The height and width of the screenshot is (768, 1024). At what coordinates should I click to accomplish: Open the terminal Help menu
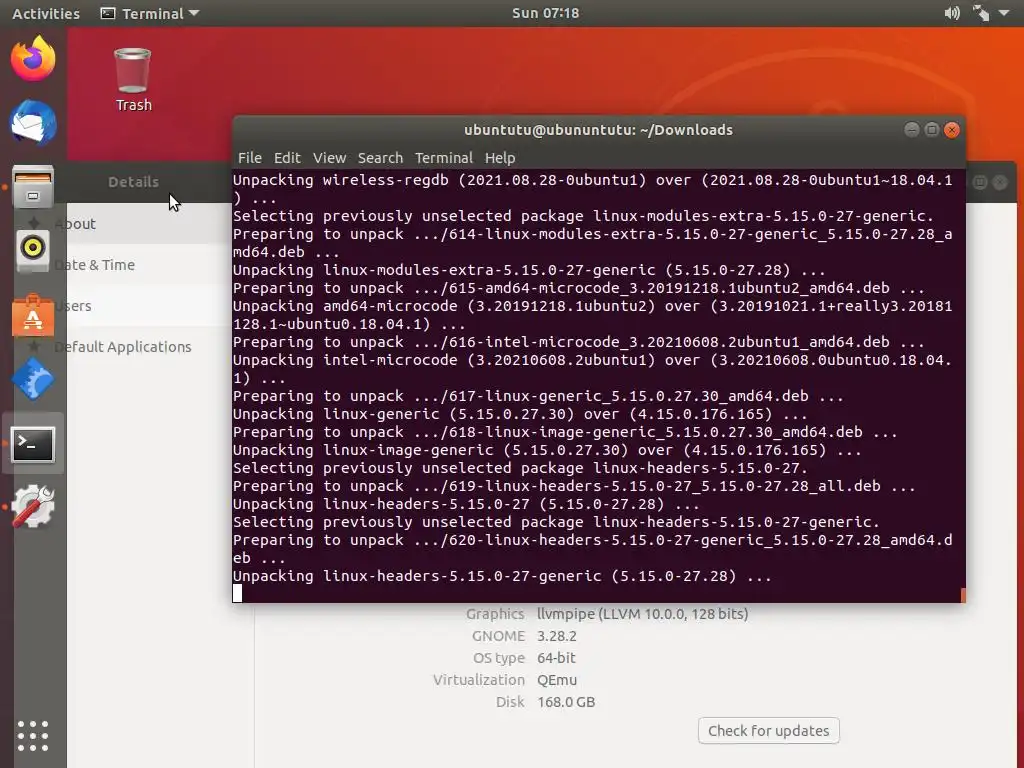500,158
